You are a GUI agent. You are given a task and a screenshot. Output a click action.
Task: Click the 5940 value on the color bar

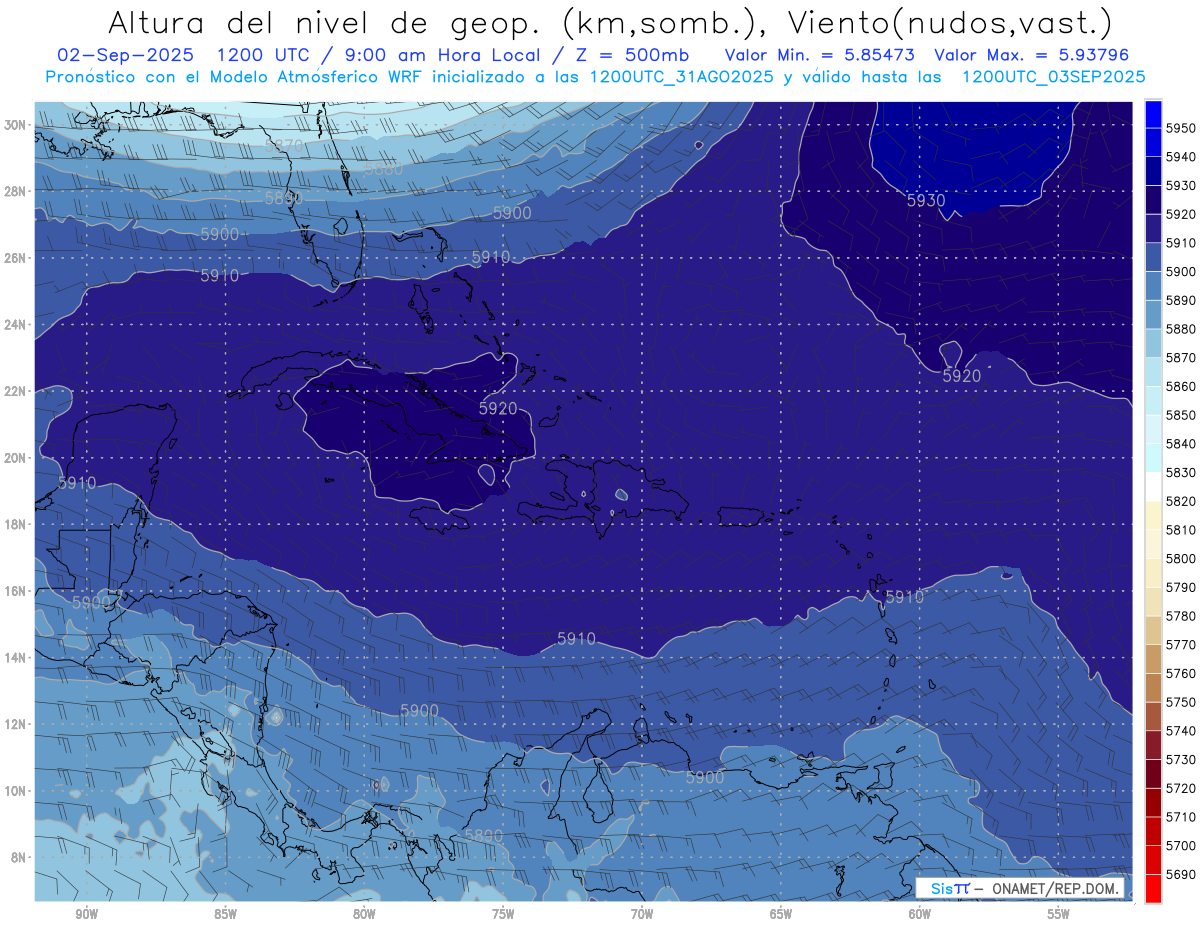point(1181,157)
